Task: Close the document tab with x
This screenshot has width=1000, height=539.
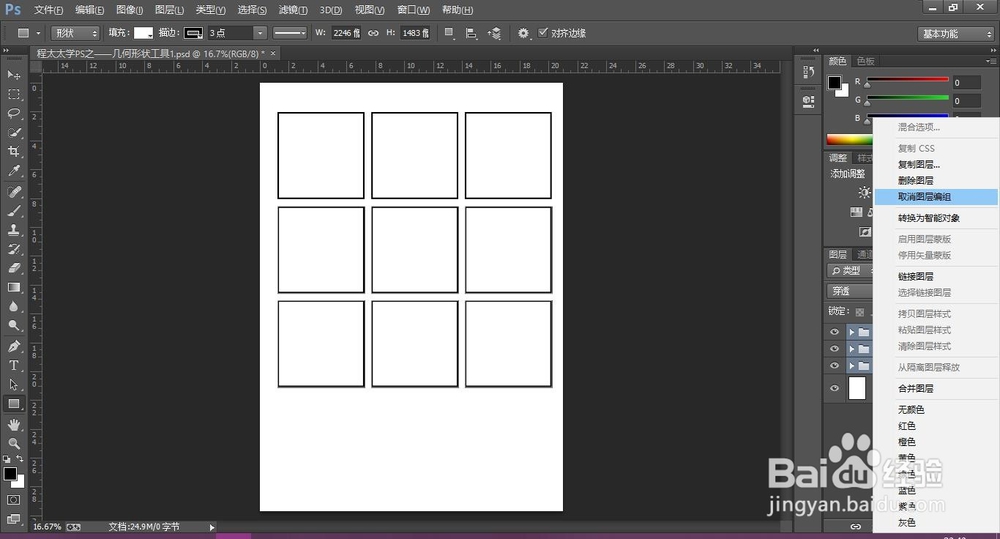Action: pos(273,54)
